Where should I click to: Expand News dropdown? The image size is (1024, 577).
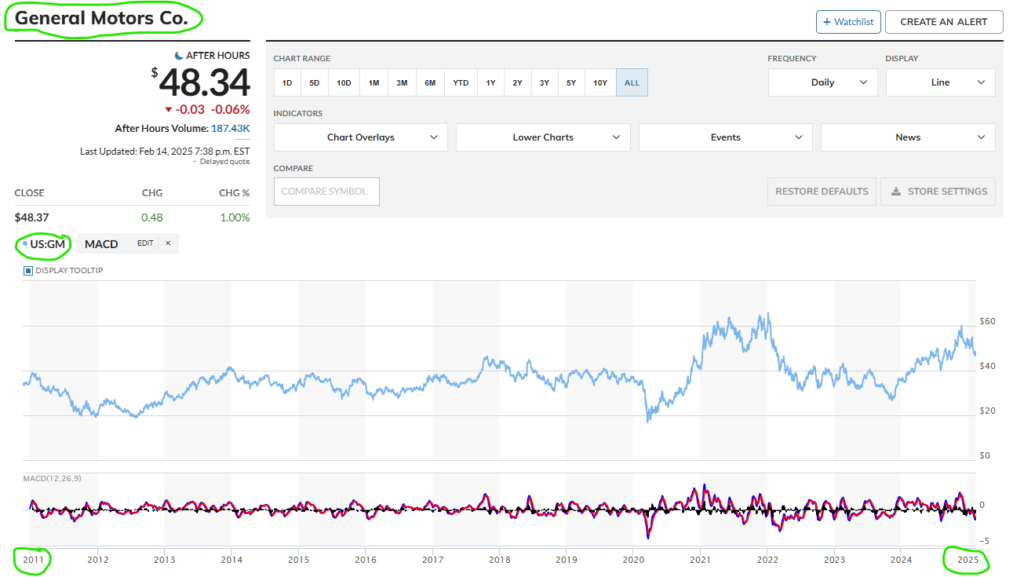click(908, 137)
